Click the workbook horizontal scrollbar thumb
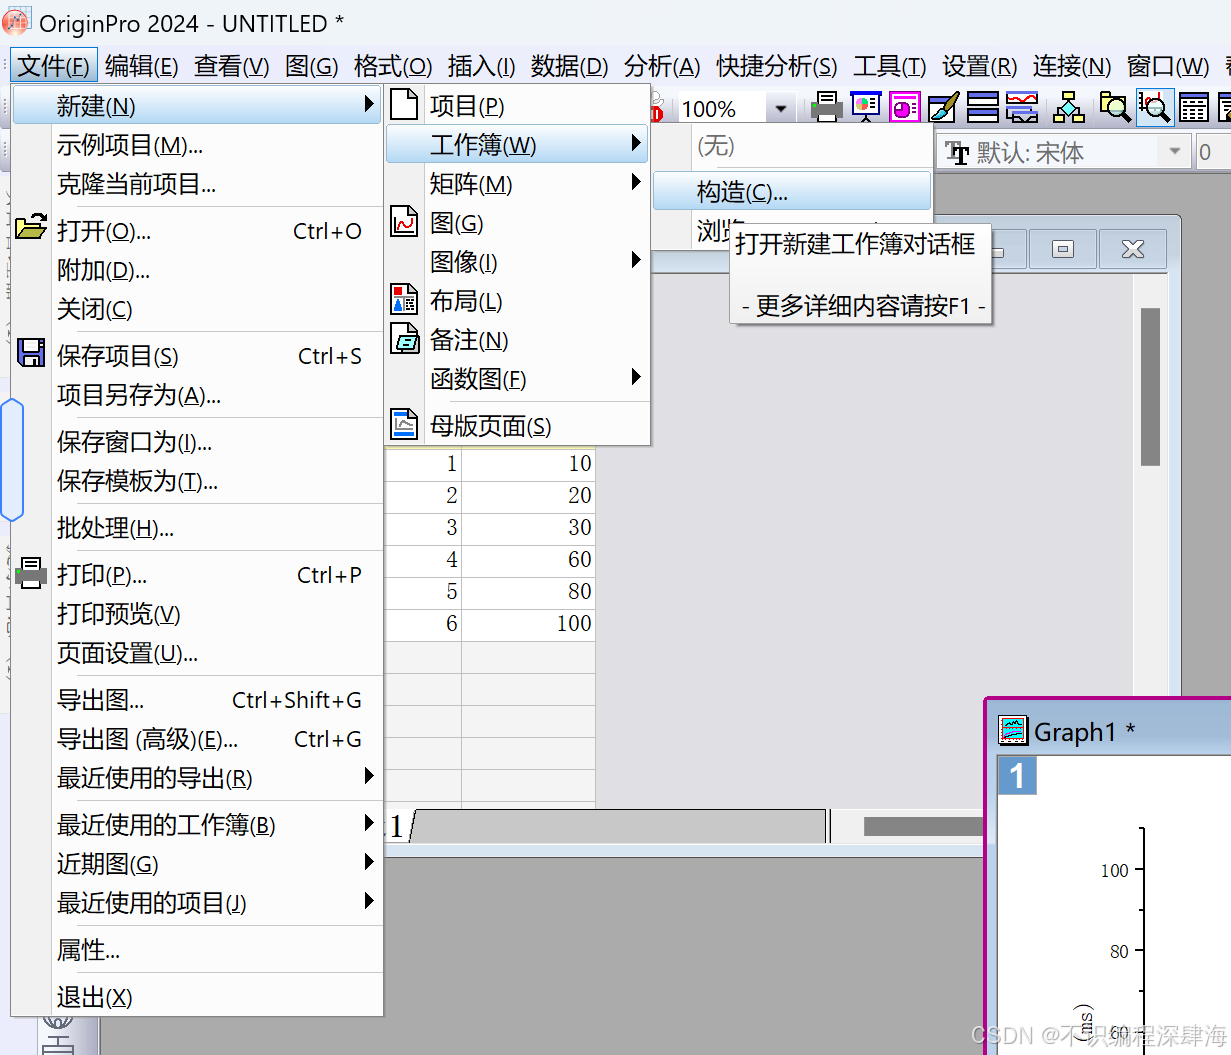 click(924, 826)
